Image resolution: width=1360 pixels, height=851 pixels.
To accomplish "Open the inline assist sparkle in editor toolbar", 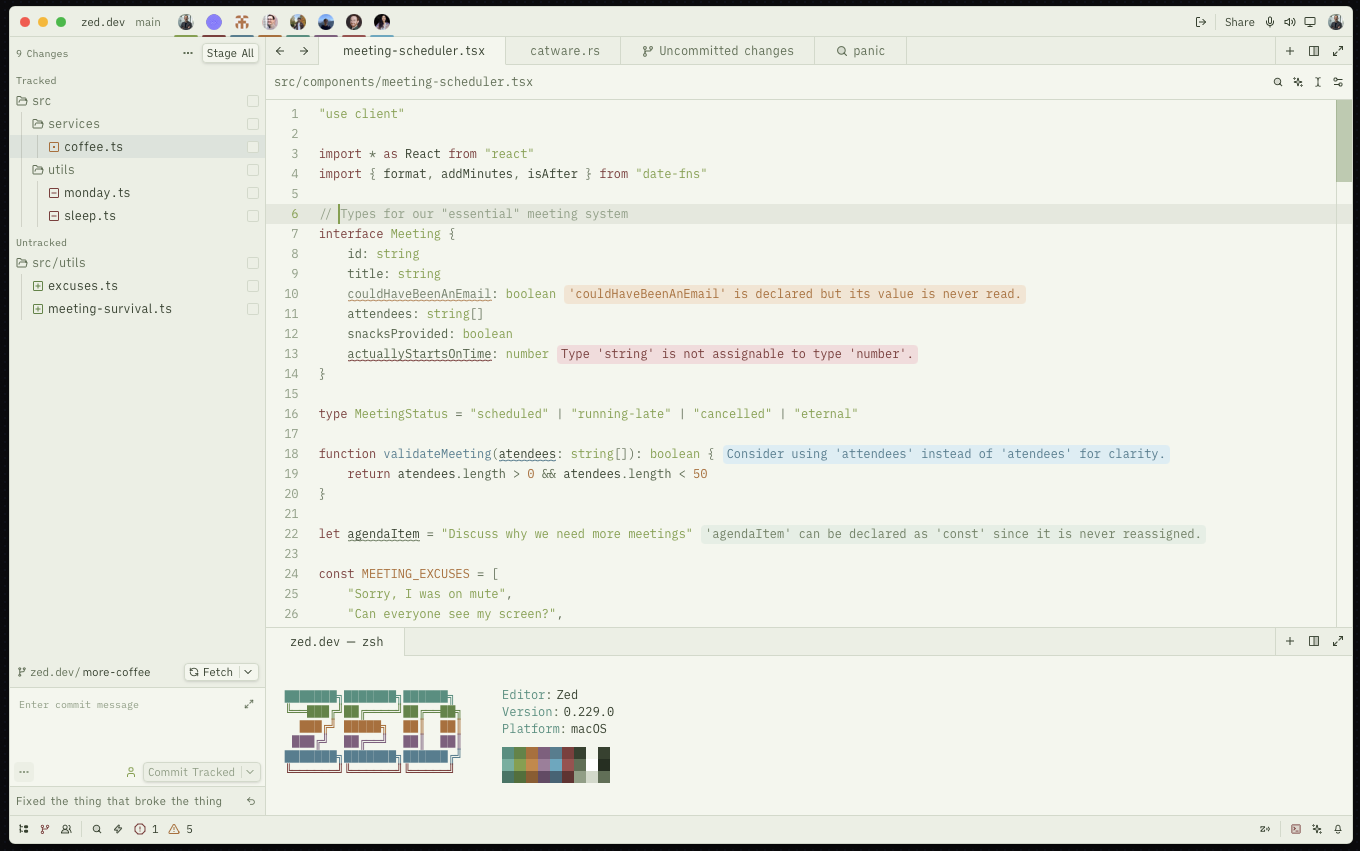I will 1298,82.
